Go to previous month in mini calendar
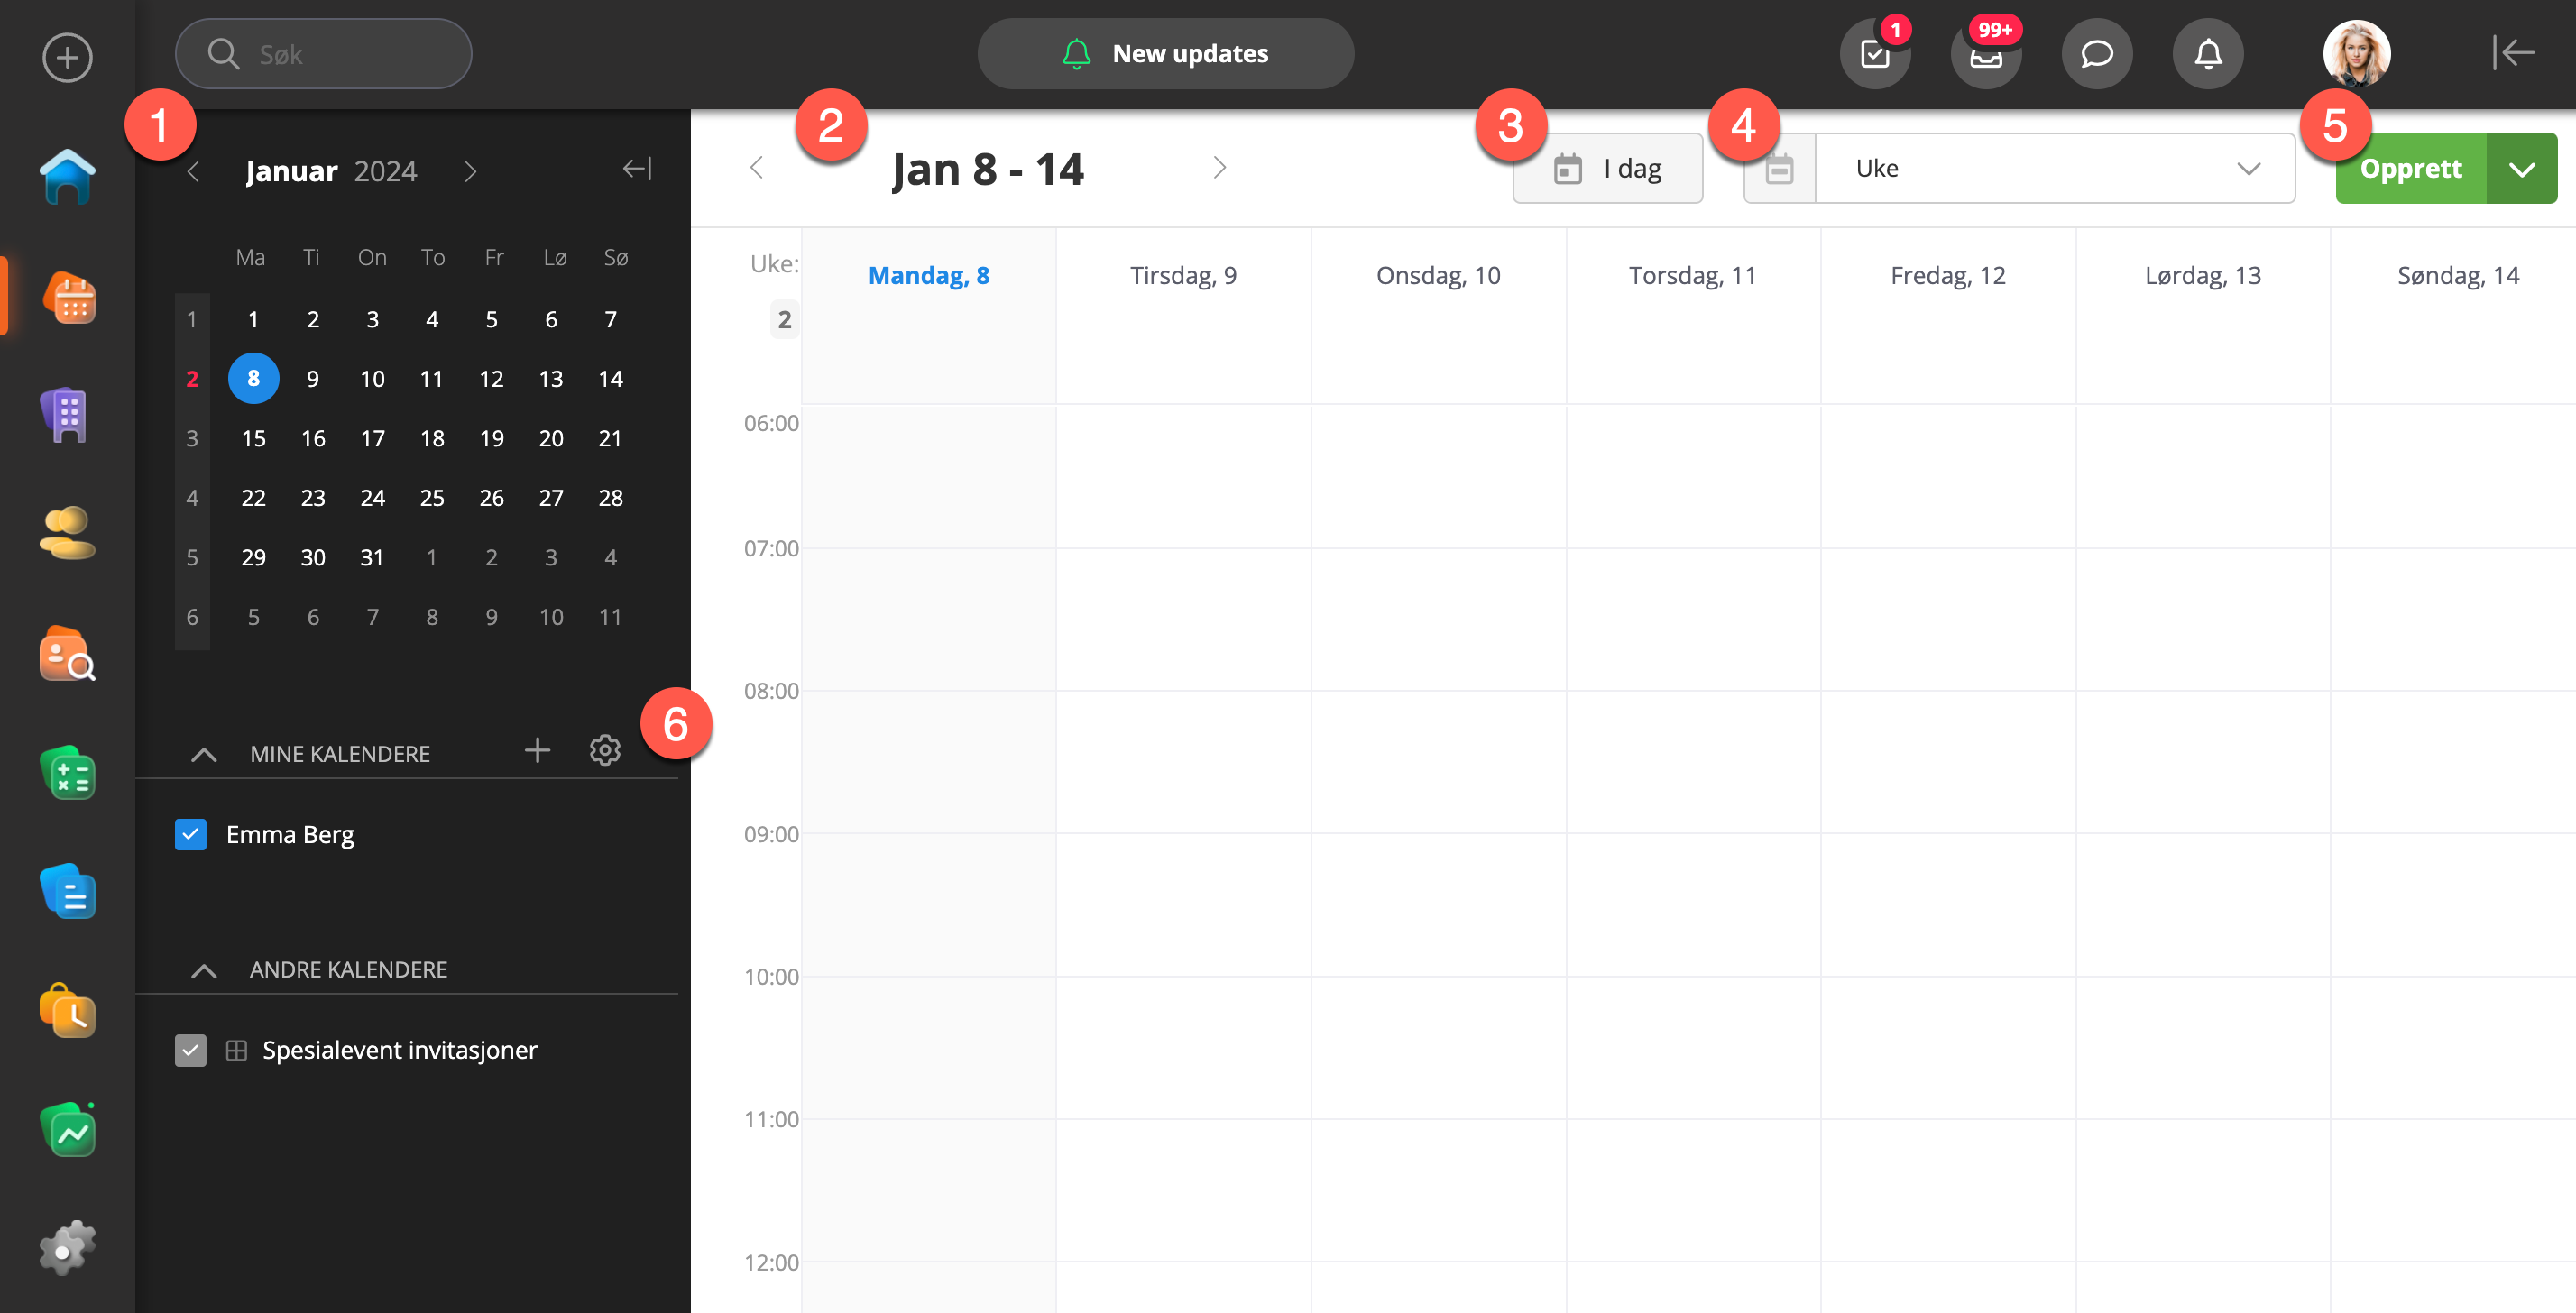The width and height of the screenshot is (2576, 1313). coord(194,172)
